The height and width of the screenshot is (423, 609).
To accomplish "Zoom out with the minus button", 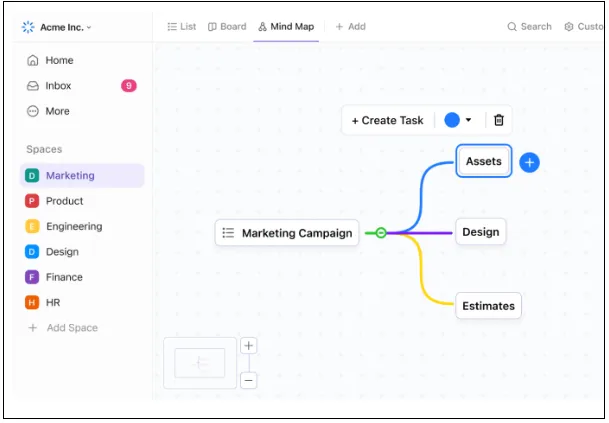I will [249, 380].
